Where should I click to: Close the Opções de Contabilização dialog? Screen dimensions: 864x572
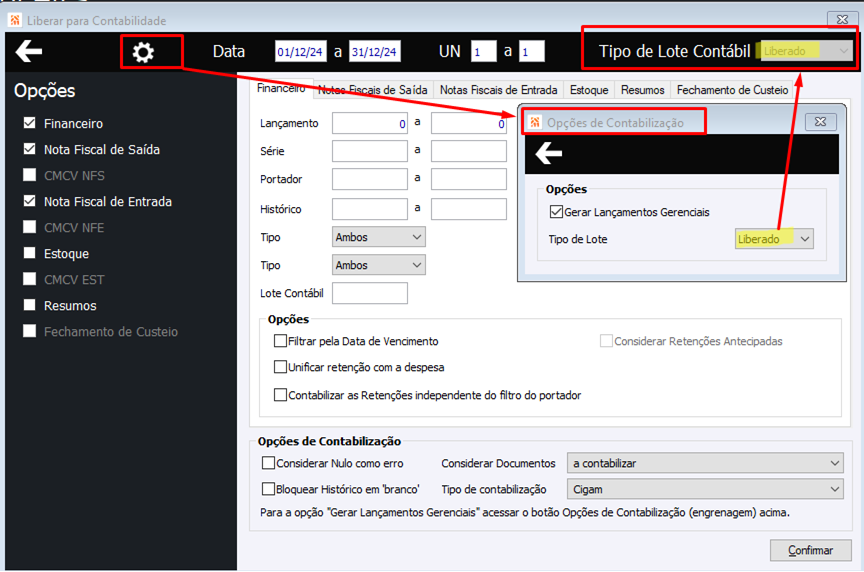point(820,122)
